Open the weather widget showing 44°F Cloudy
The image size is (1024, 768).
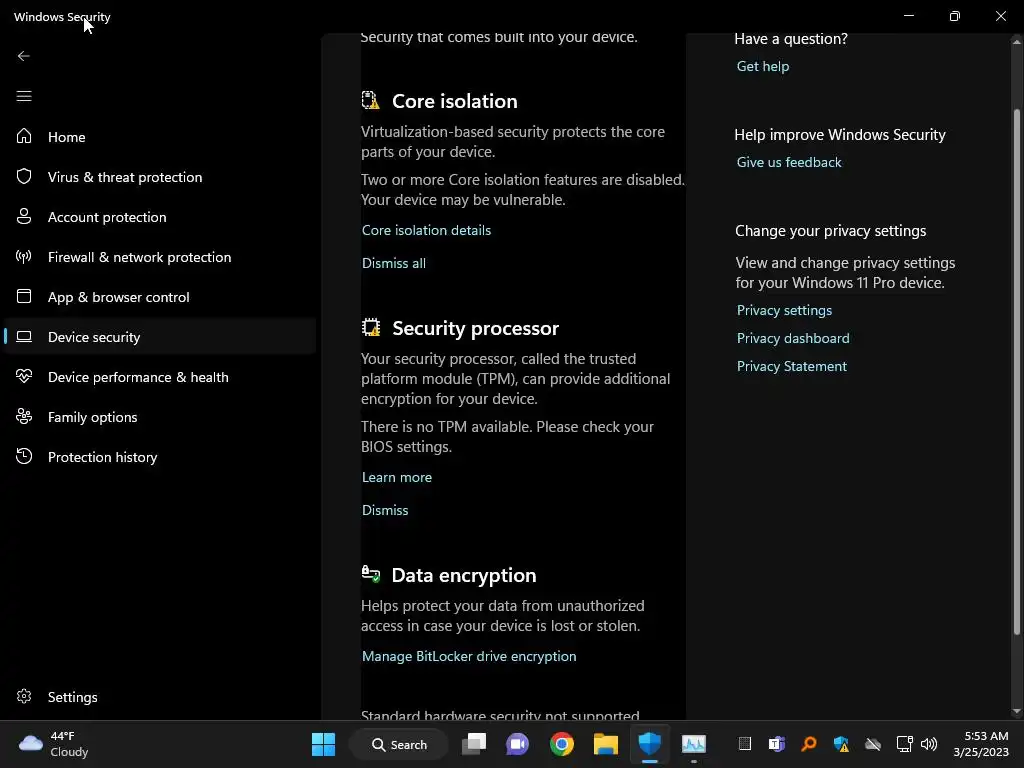54,744
